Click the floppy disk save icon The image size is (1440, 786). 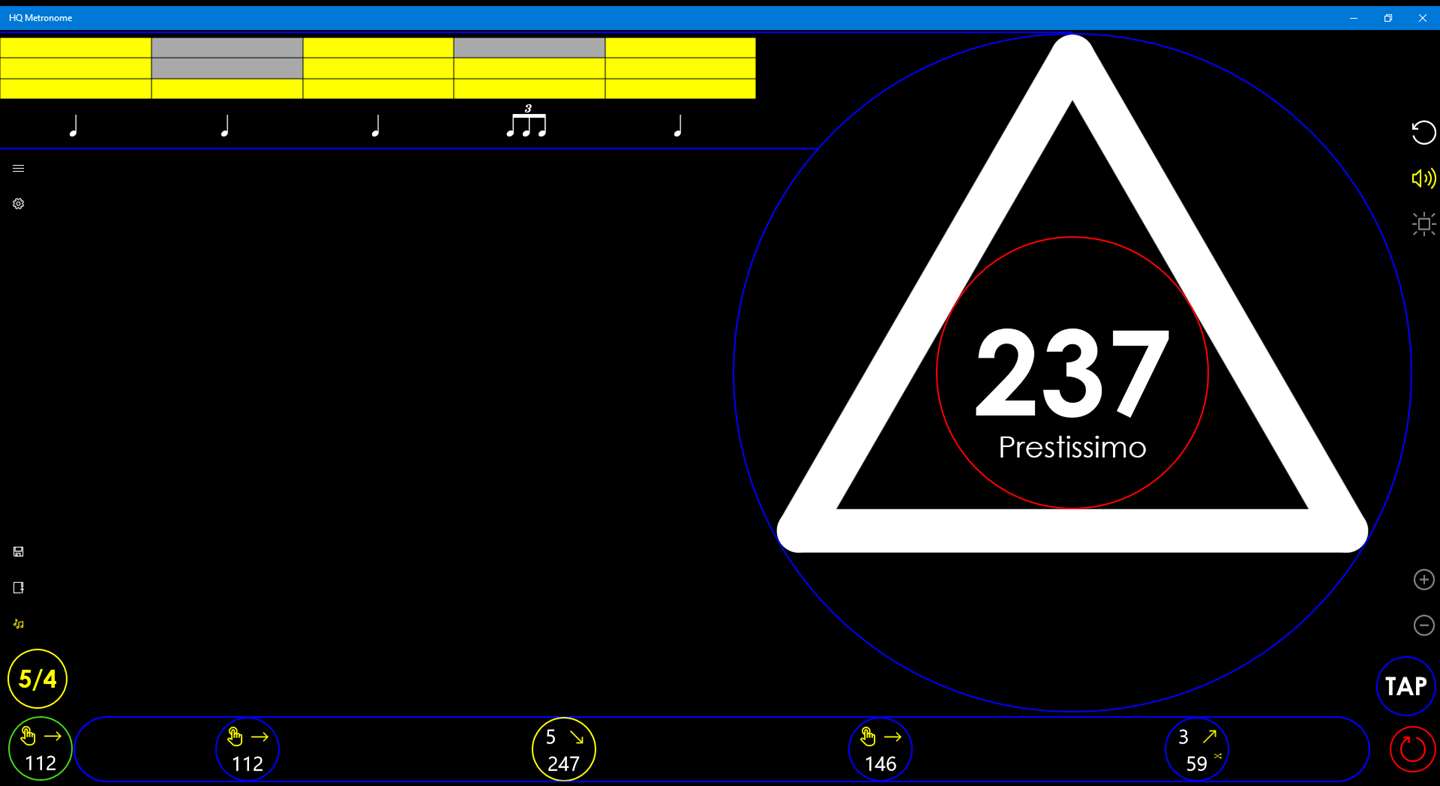coord(18,552)
